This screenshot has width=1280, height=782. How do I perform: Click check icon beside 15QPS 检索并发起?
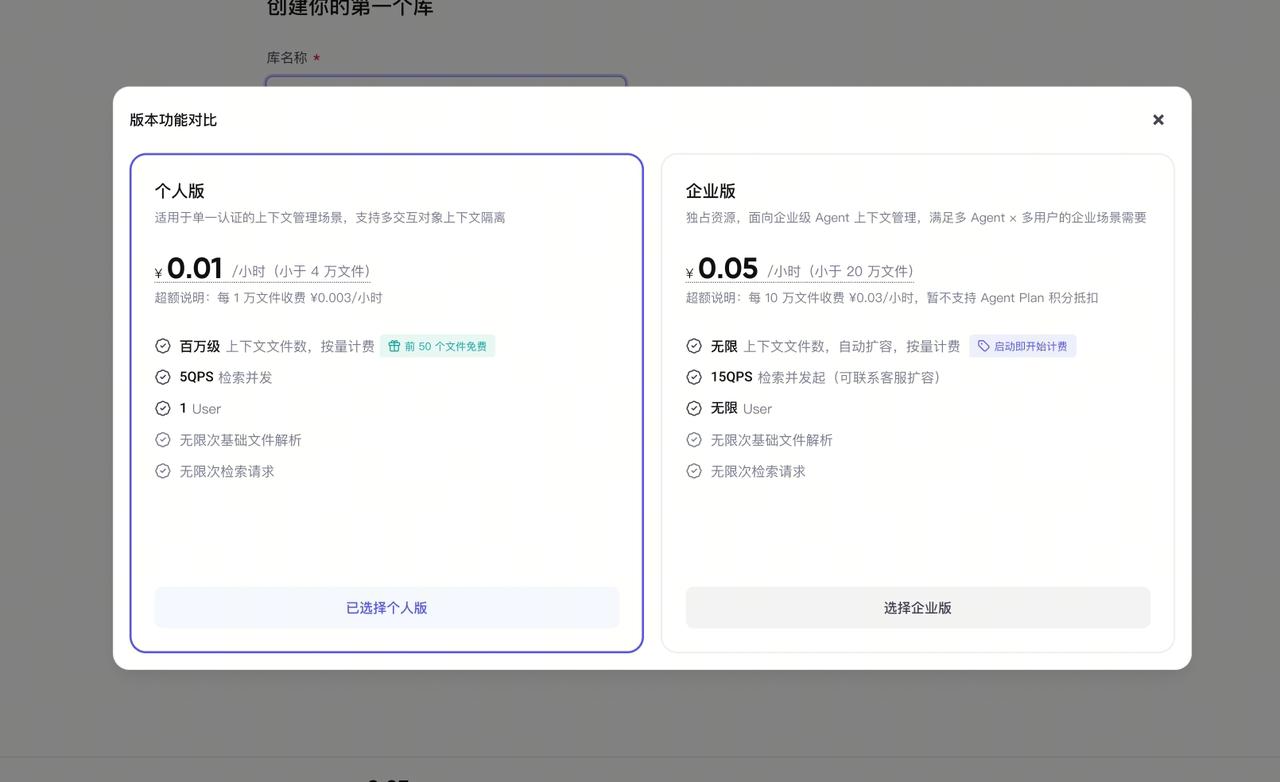(694, 377)
